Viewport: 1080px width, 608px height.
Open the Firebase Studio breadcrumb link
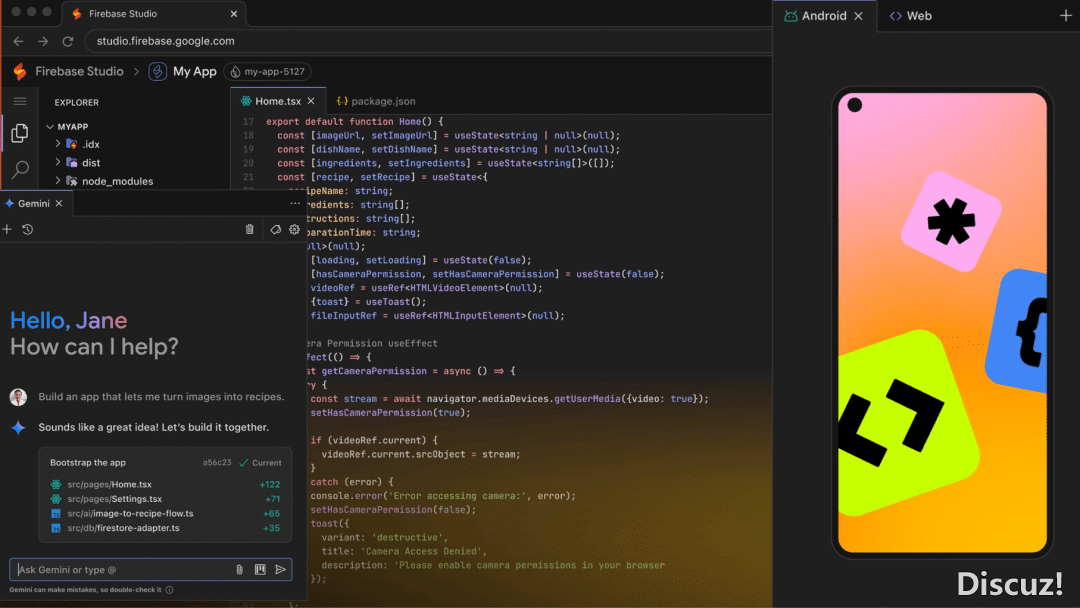pos(79,72)
